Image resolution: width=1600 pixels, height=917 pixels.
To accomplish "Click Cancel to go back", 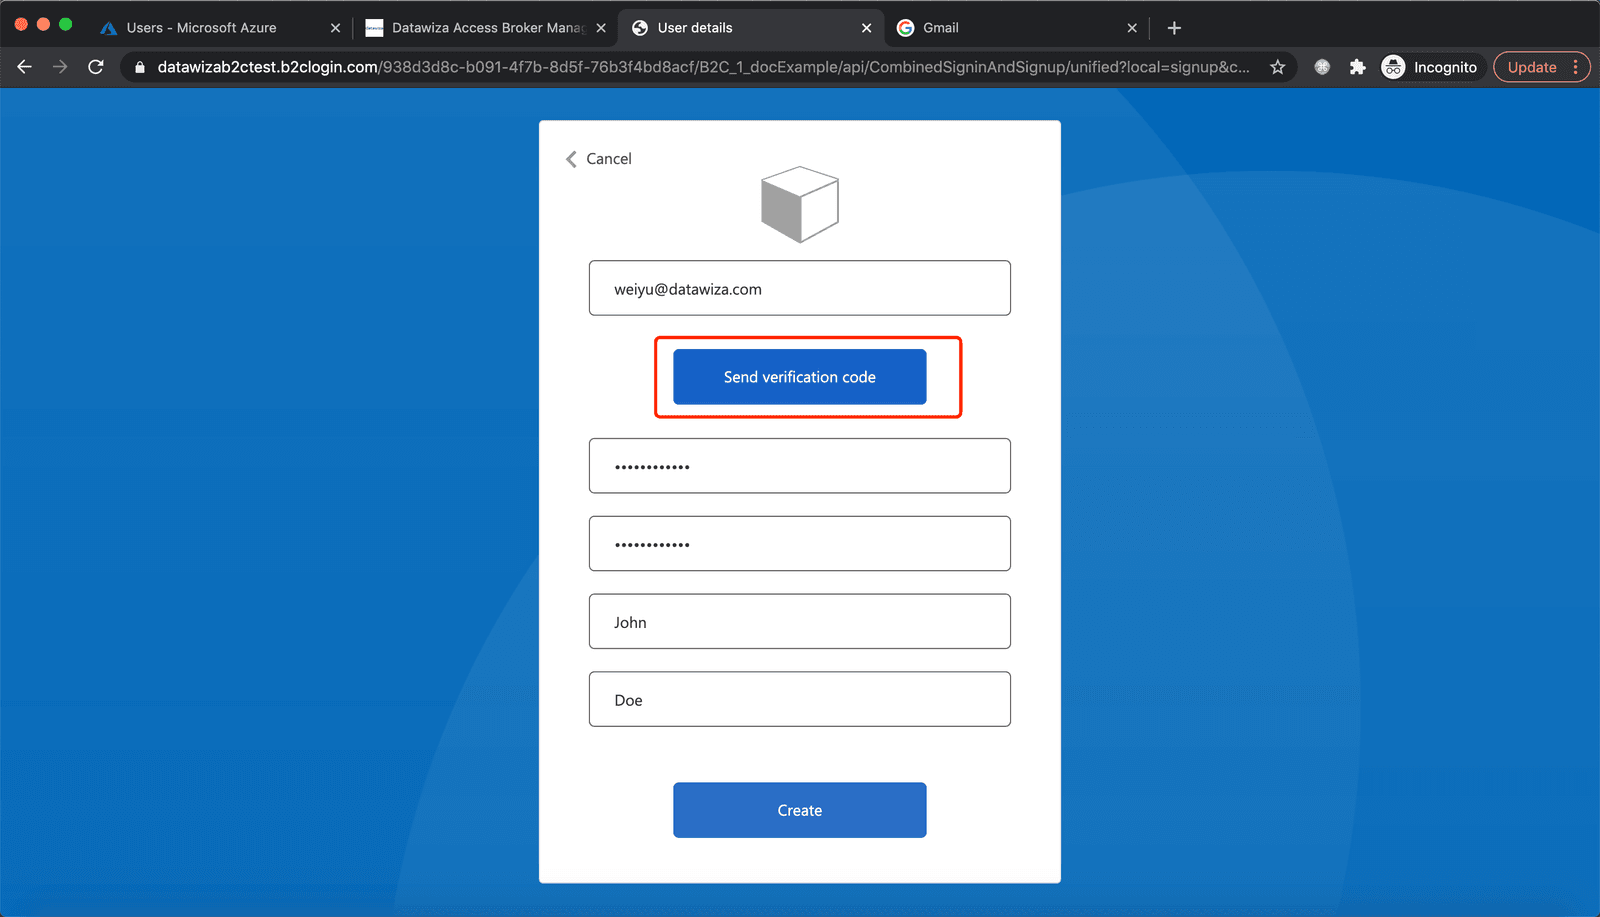I will (608, 159).
